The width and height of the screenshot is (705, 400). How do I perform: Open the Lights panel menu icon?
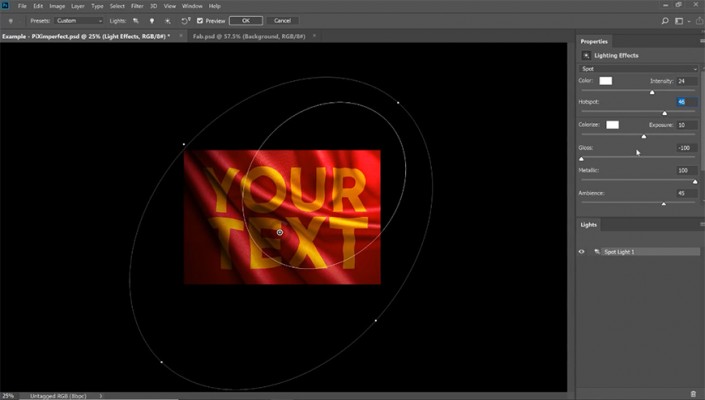pyautogui.click(x=702, y=224)
